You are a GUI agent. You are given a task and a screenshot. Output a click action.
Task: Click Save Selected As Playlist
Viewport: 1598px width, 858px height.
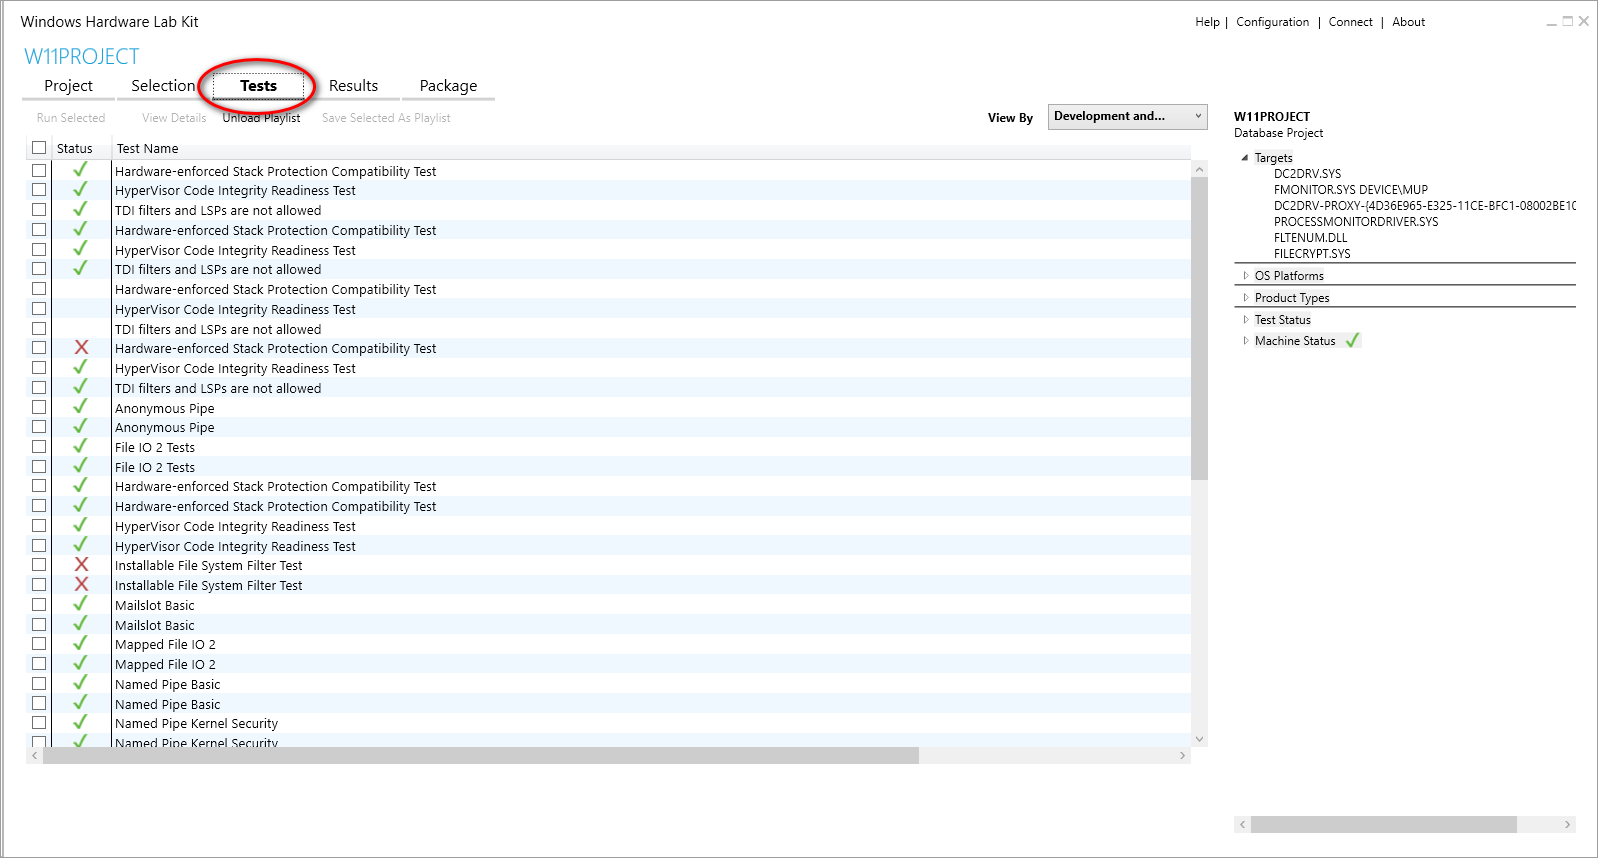[x=386, y=118]
